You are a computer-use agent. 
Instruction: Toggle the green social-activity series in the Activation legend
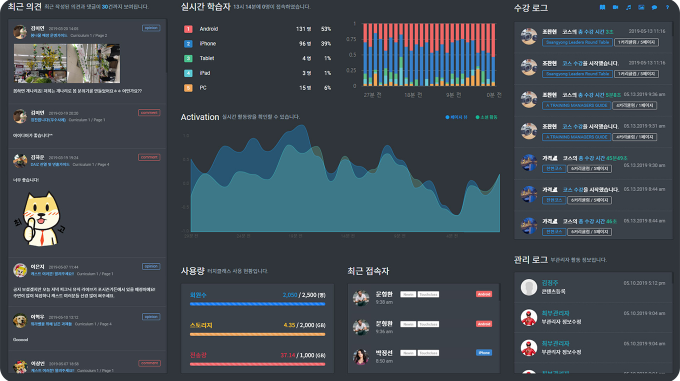click(487, 117)
